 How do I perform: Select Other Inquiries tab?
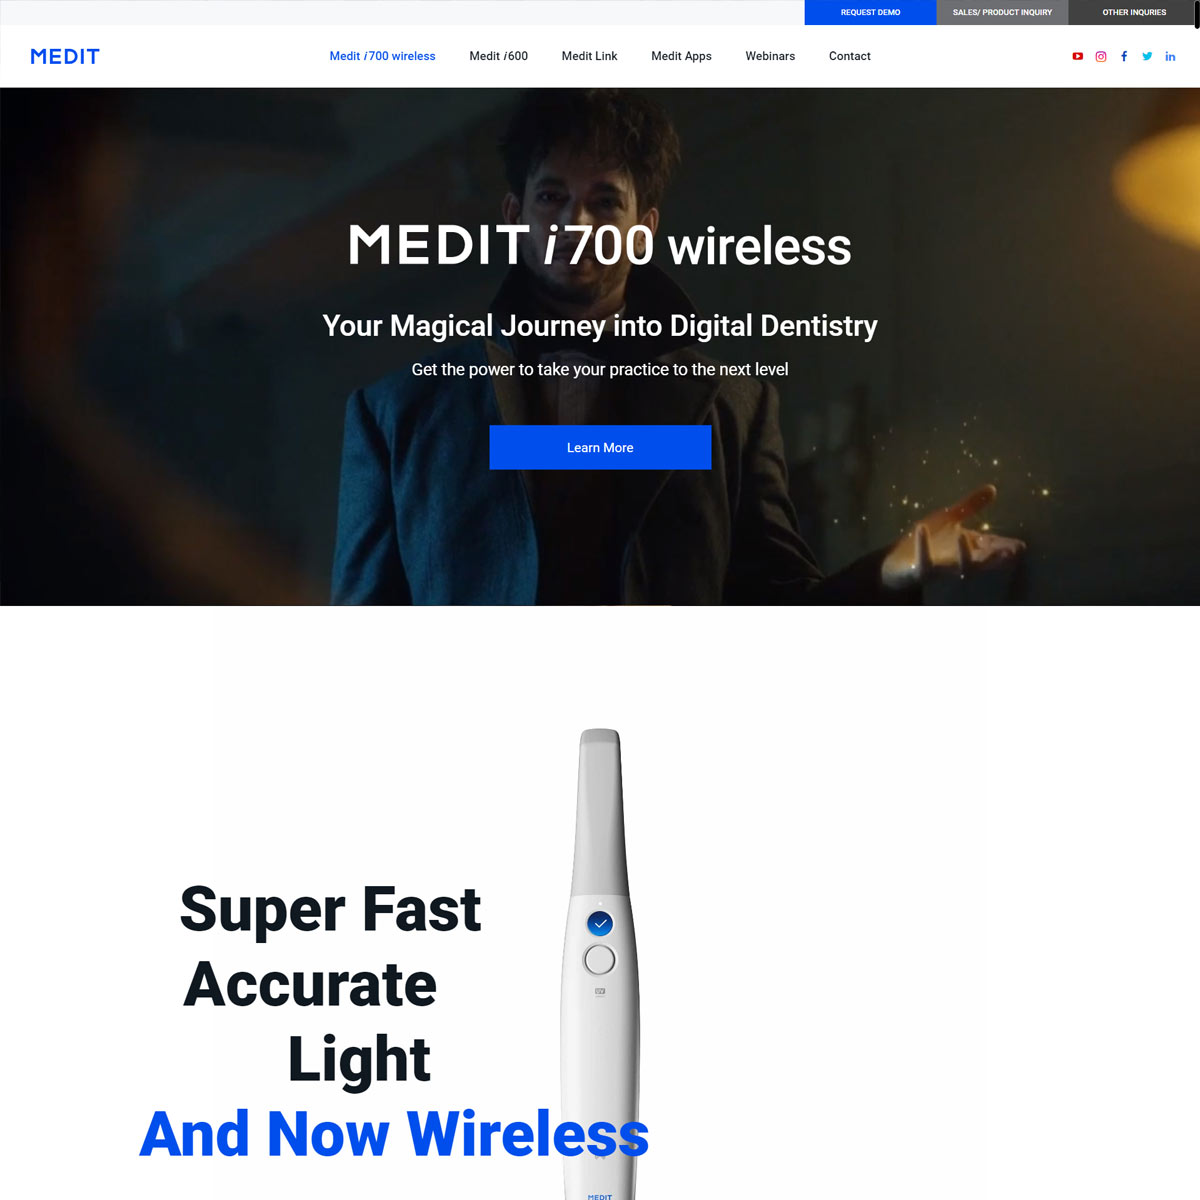[1134, 12]
